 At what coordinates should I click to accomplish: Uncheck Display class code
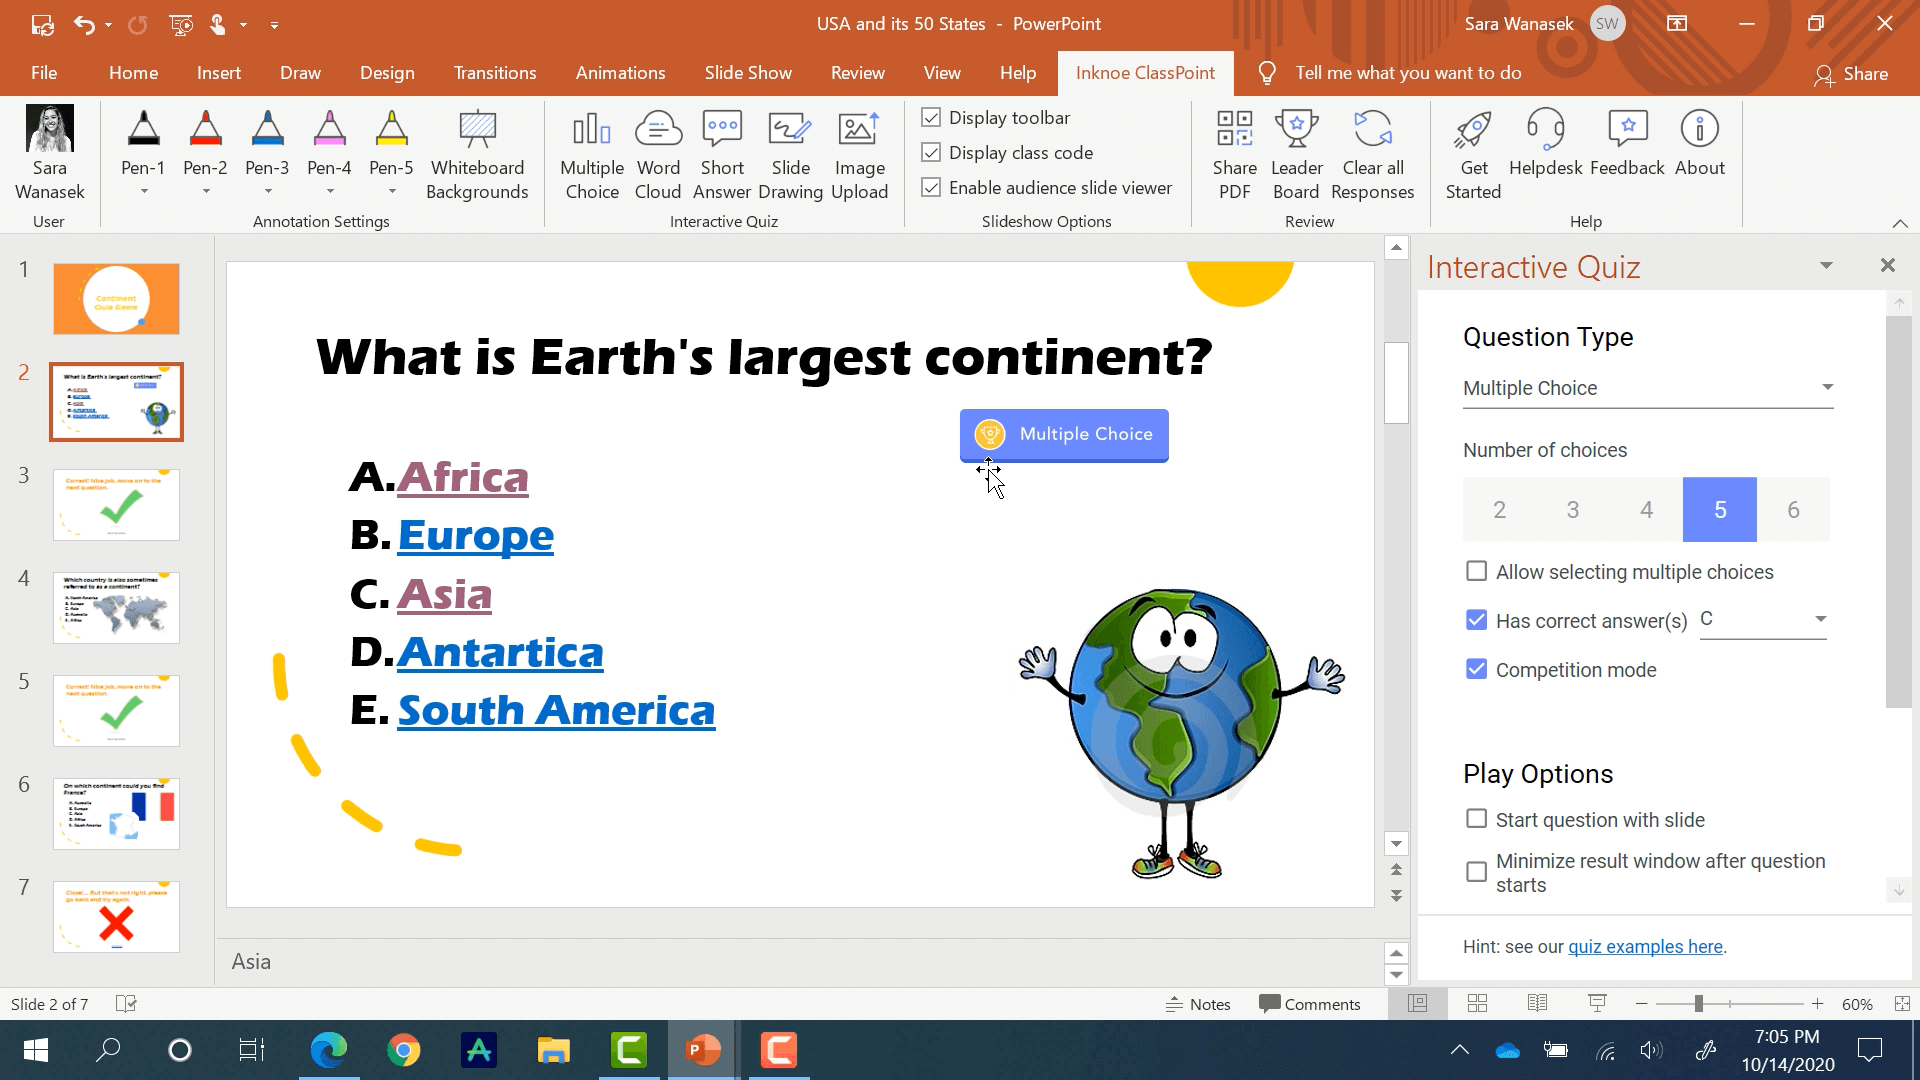tap(931, 153)
